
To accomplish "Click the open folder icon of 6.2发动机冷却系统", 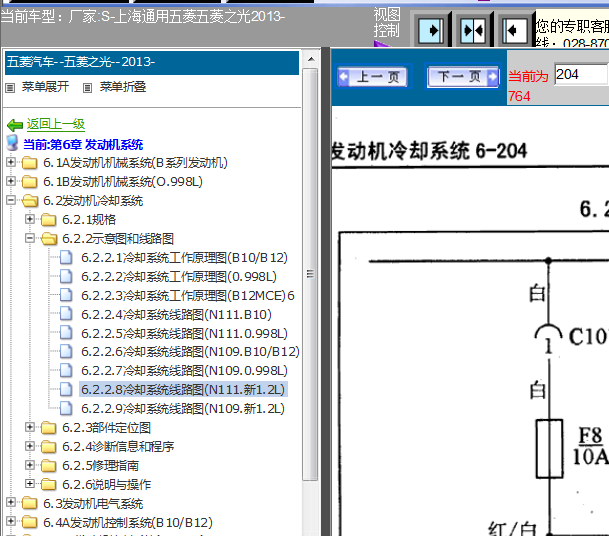I will tap(30, 200).
